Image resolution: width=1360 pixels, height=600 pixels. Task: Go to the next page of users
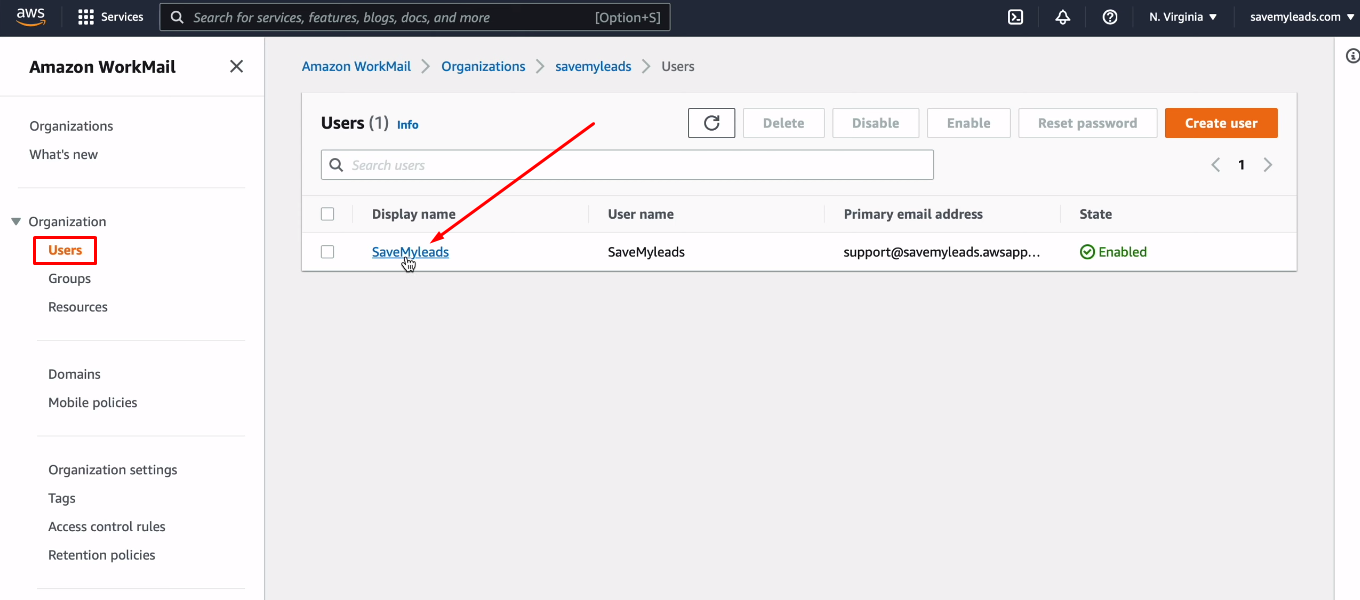pyautogui.click(x=1268, y=165)
